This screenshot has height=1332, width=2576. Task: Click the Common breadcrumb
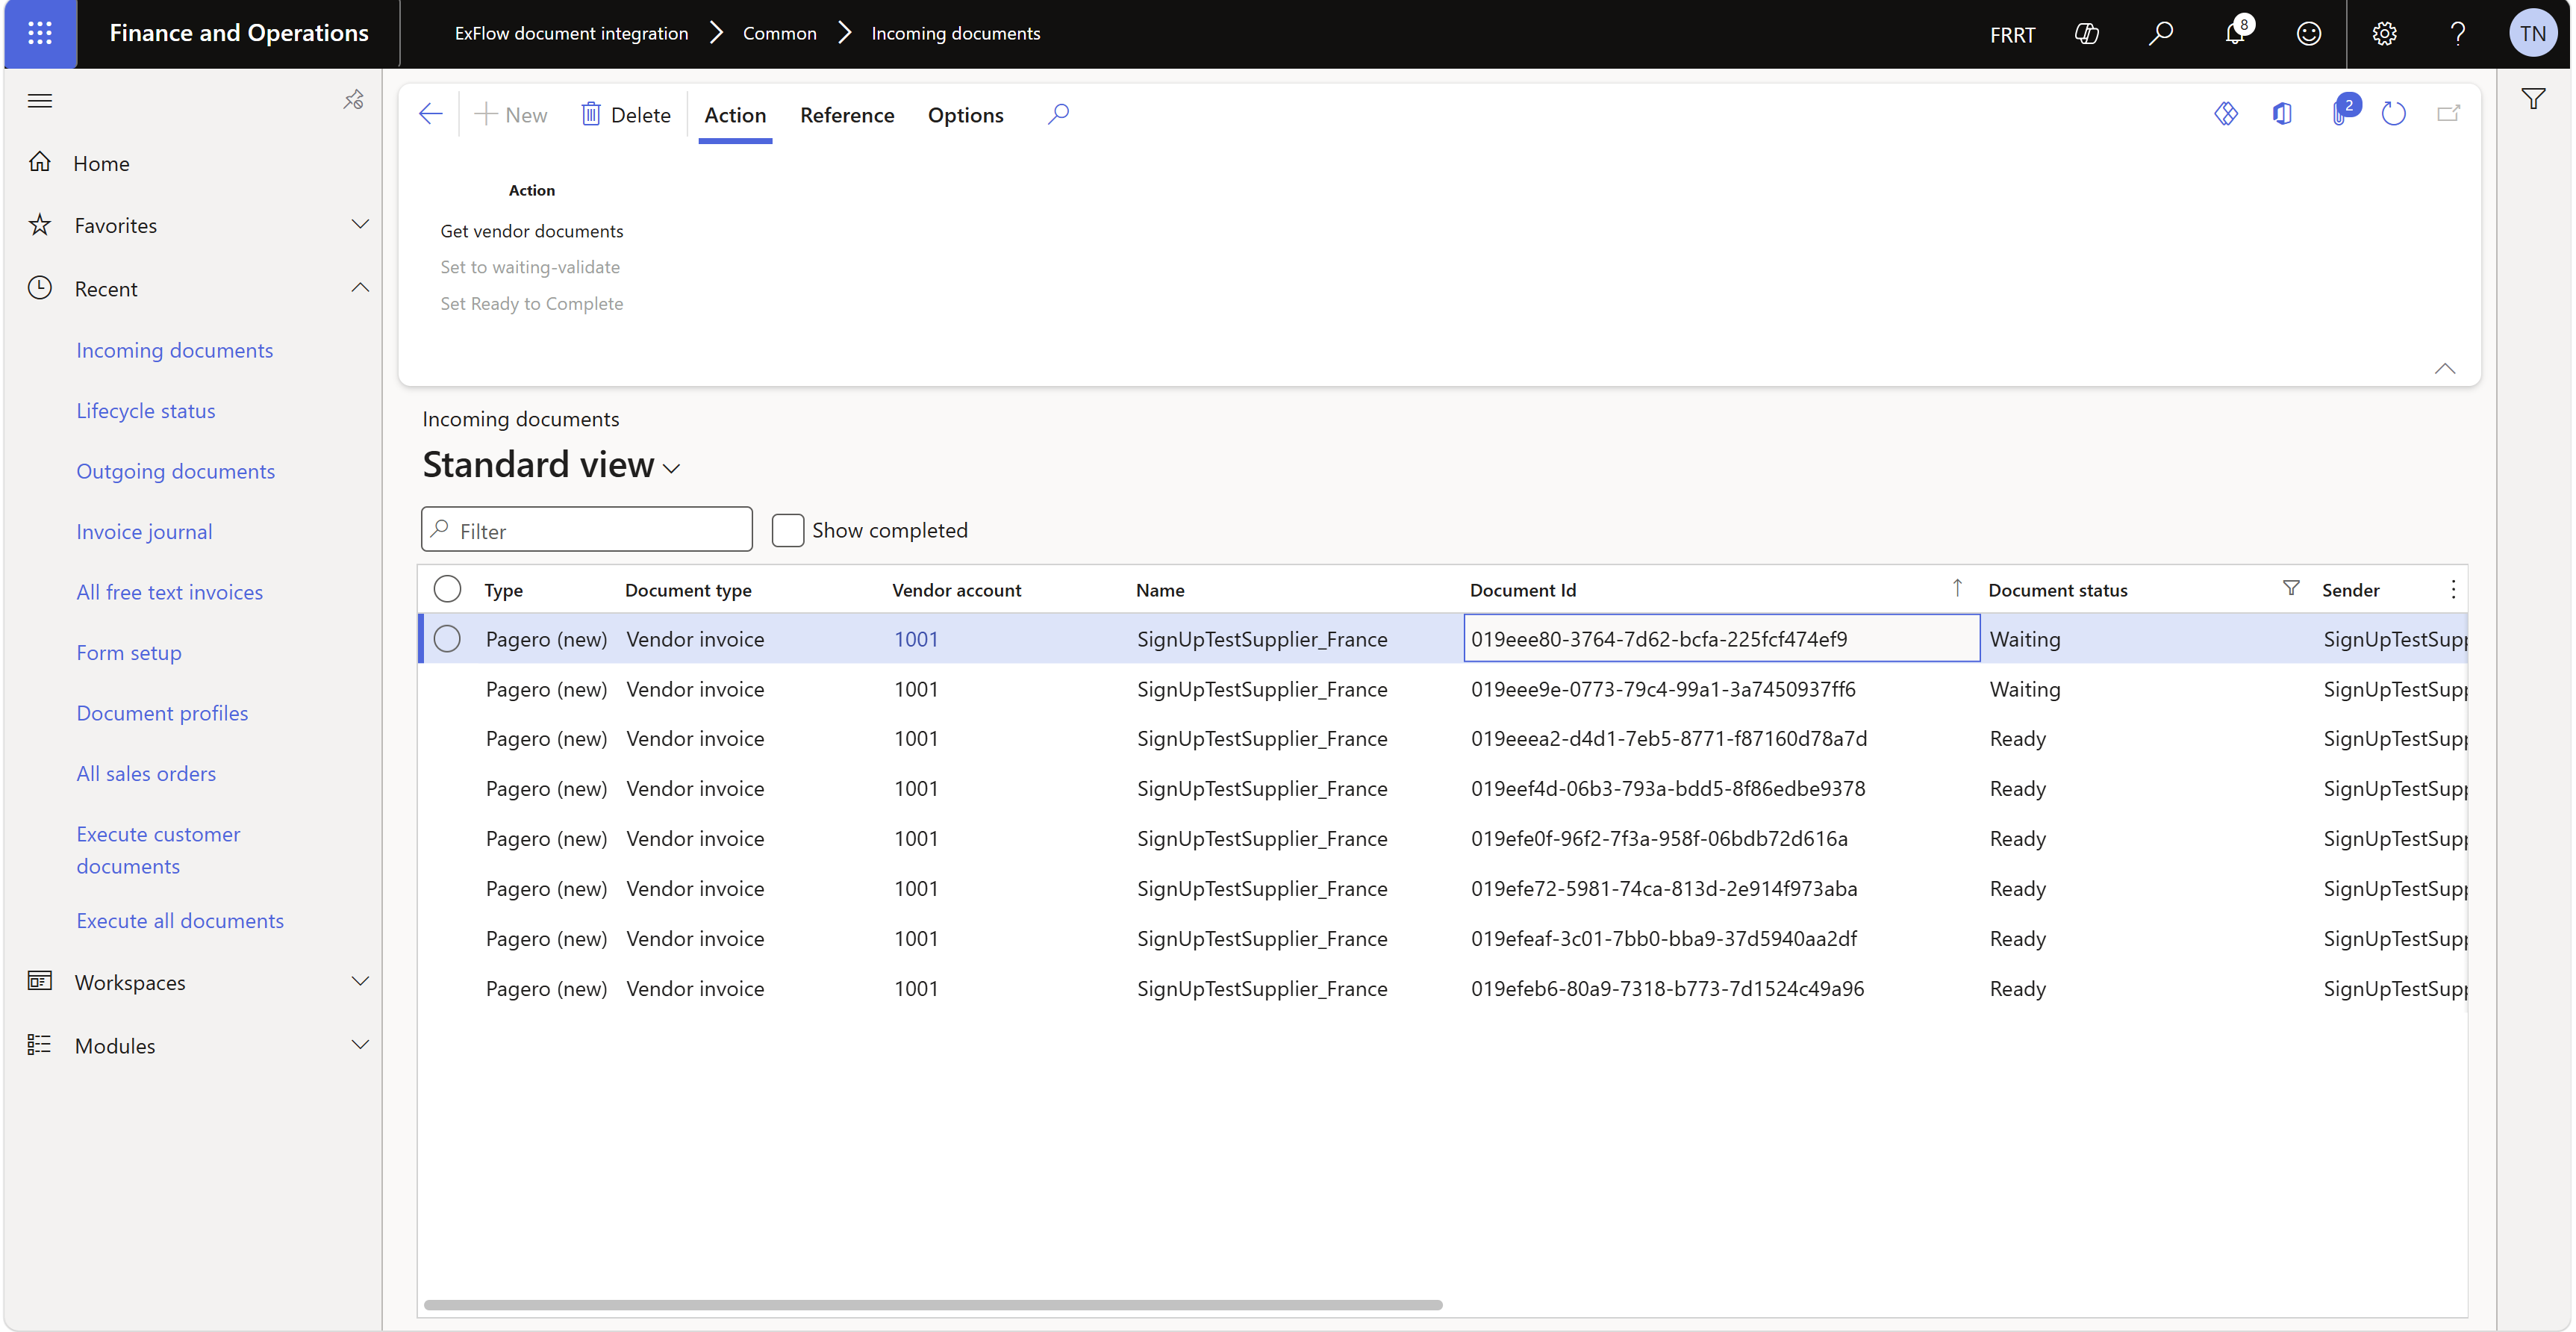(x=779, y=33)
